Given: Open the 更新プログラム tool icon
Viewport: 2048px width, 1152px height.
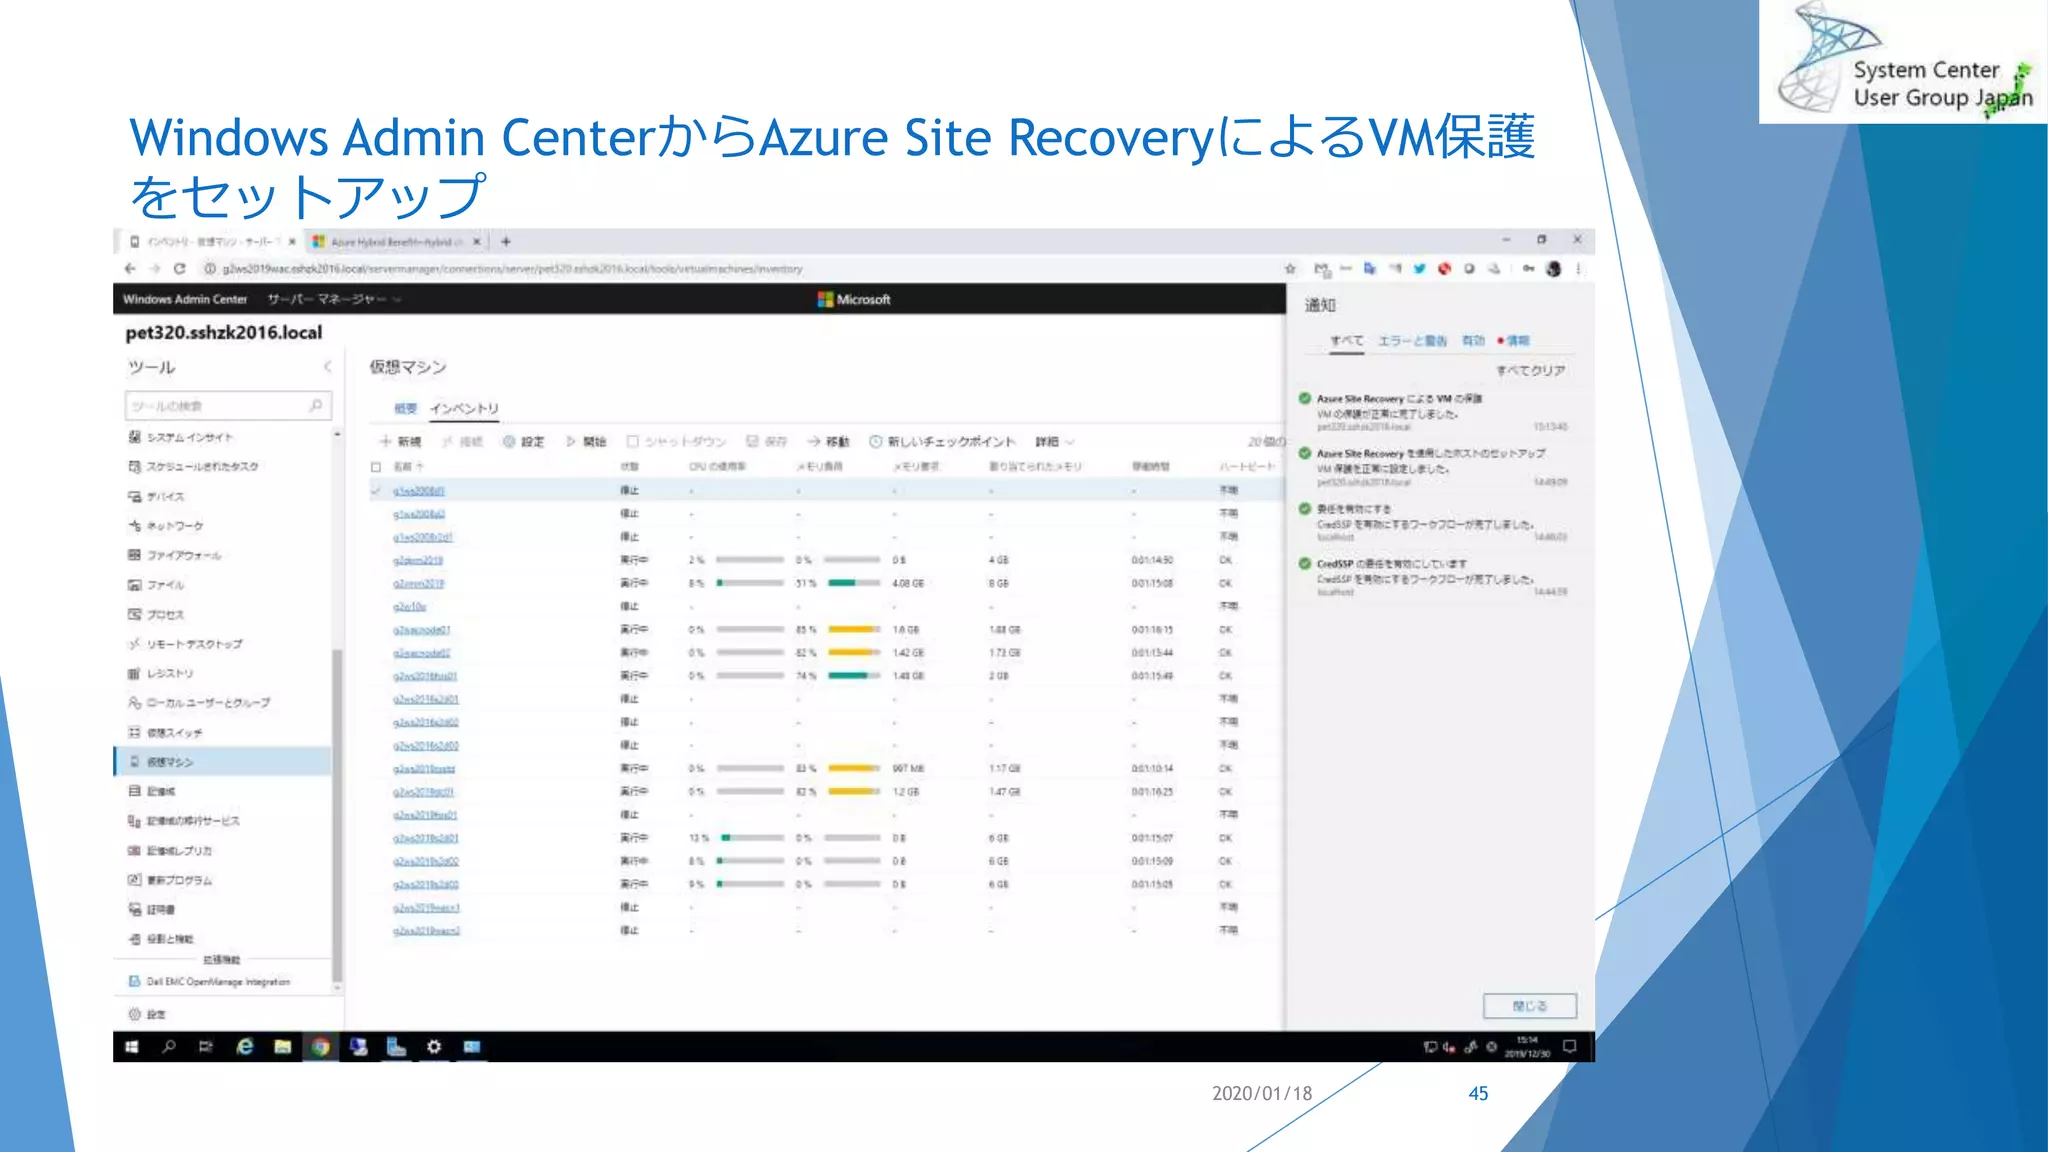Looking at the screenshot, I should [x=134, y=880].
